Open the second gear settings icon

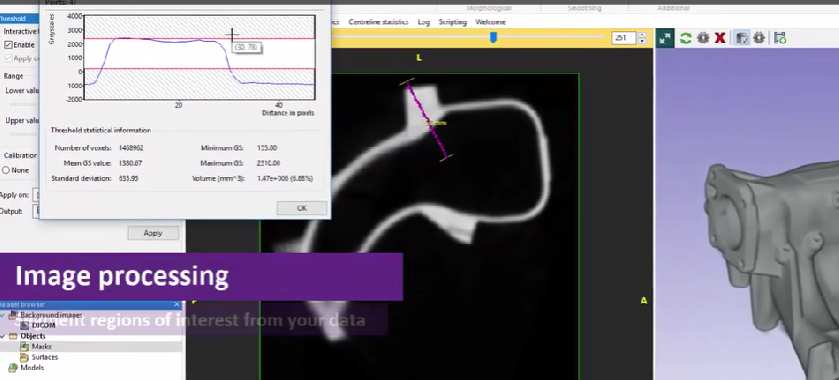(759, 38)
